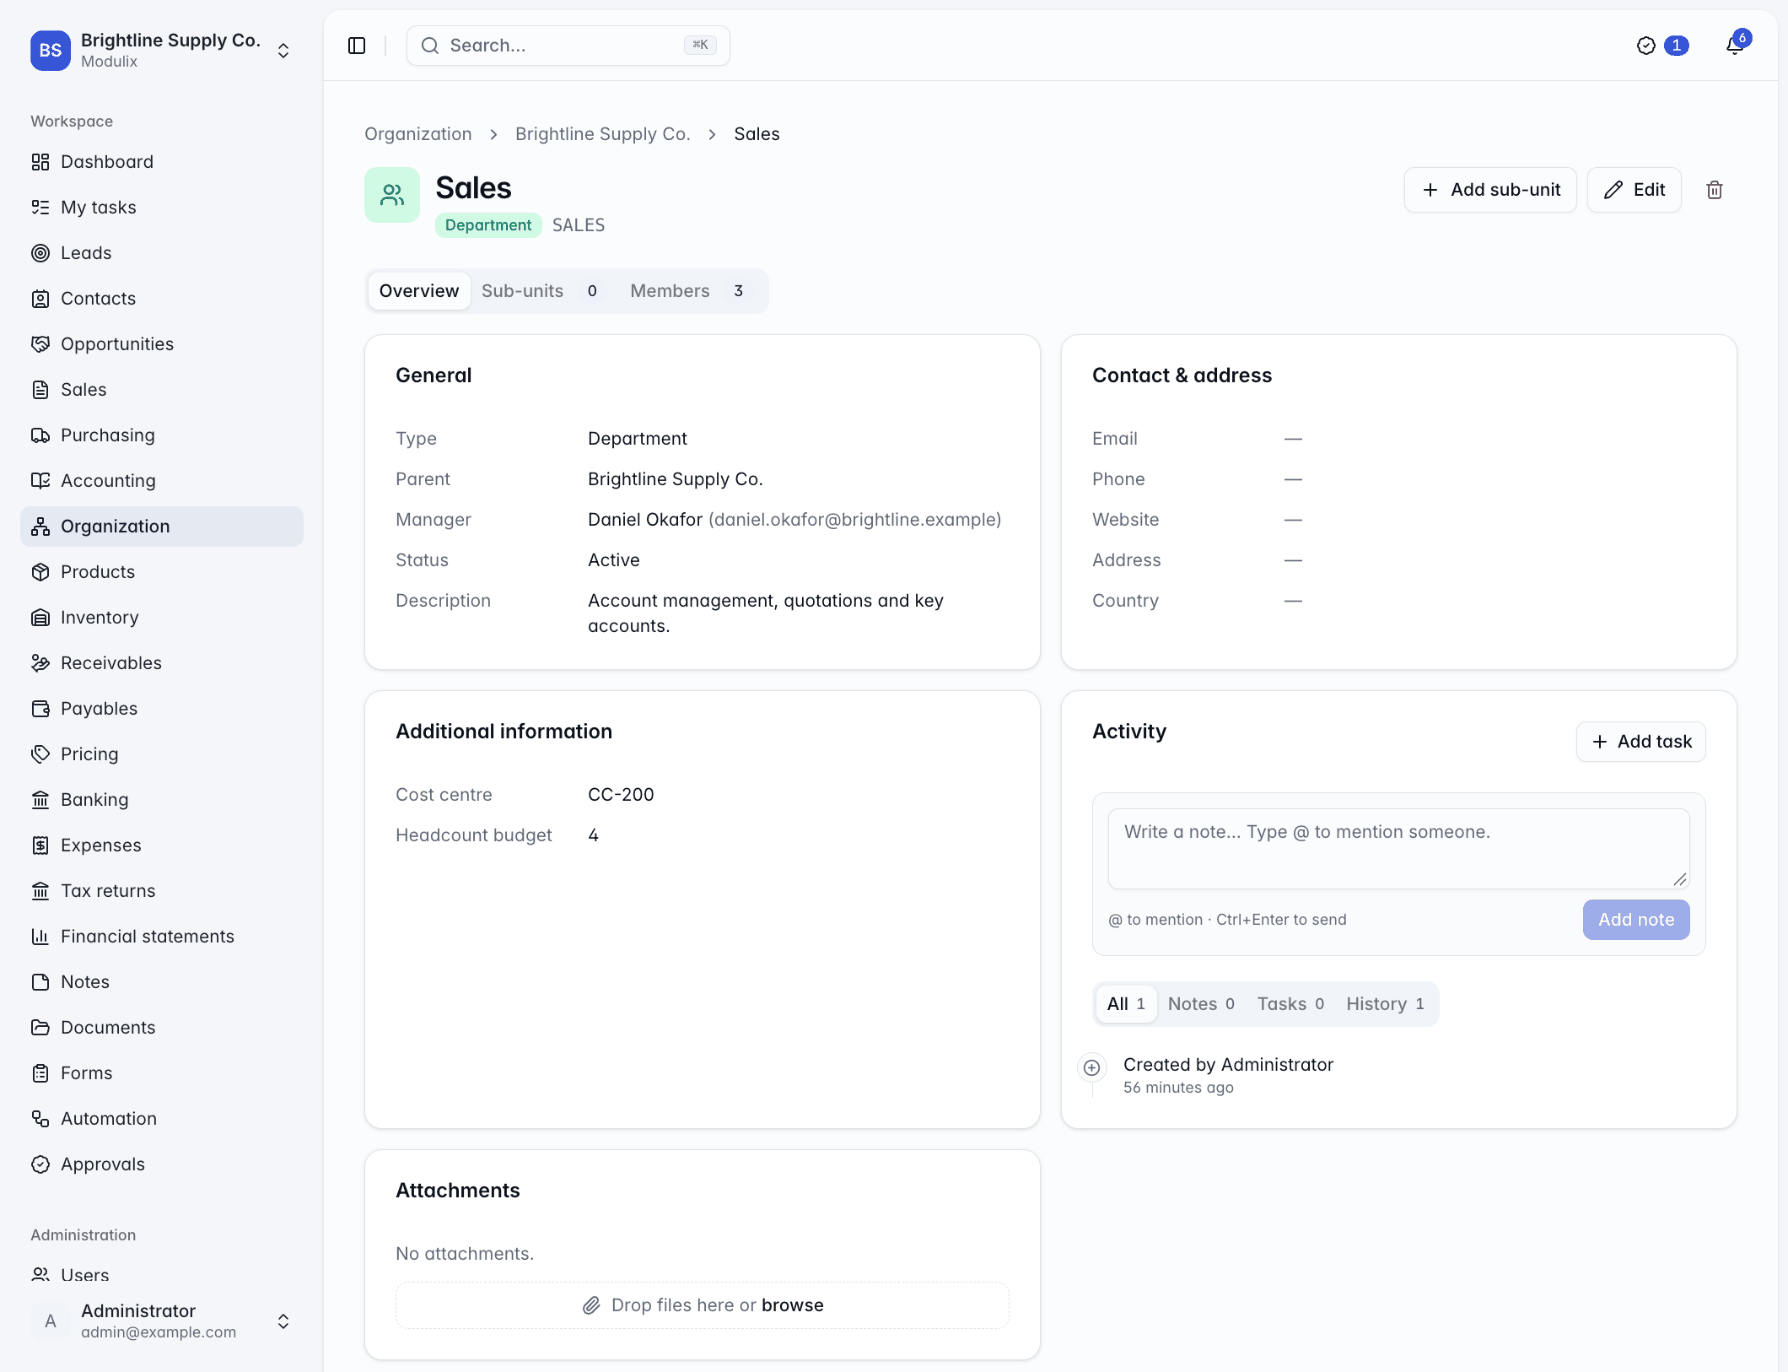The height and width of the screenshot is (1372, 1788).
Task: Go to My tasks
Action: click(161, 207)
